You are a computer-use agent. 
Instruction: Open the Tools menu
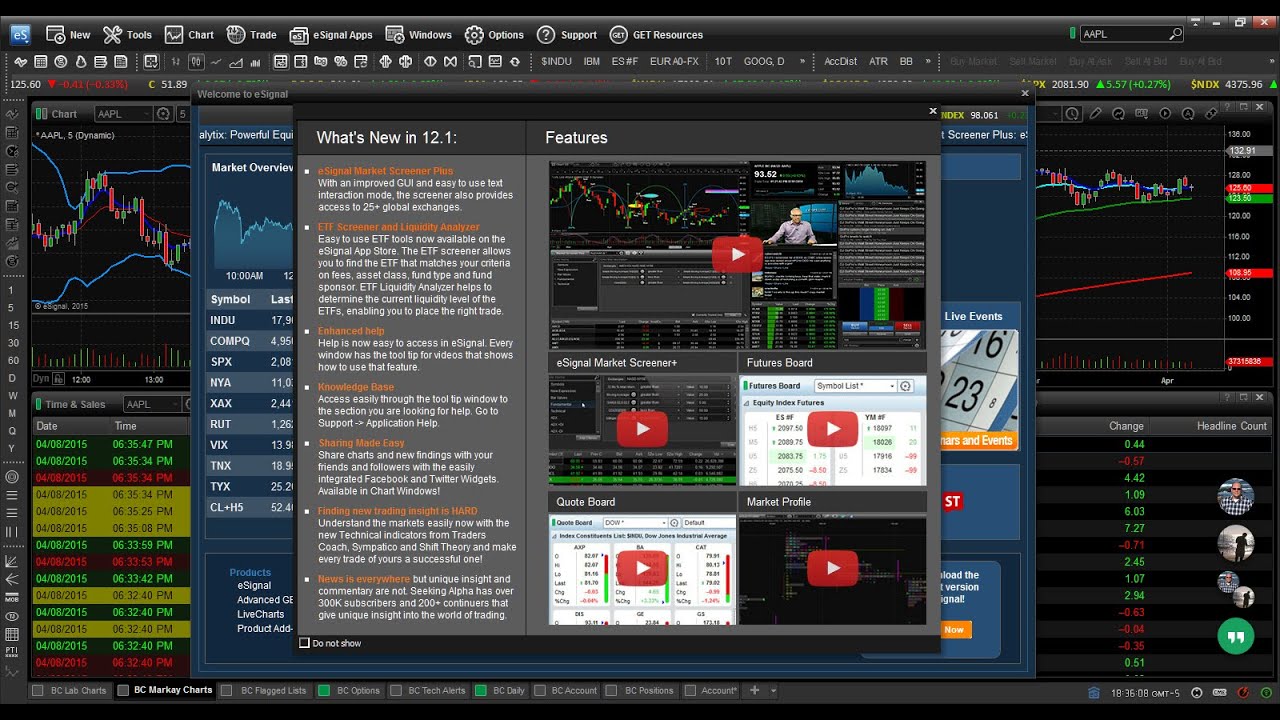[x=127, y=35]
